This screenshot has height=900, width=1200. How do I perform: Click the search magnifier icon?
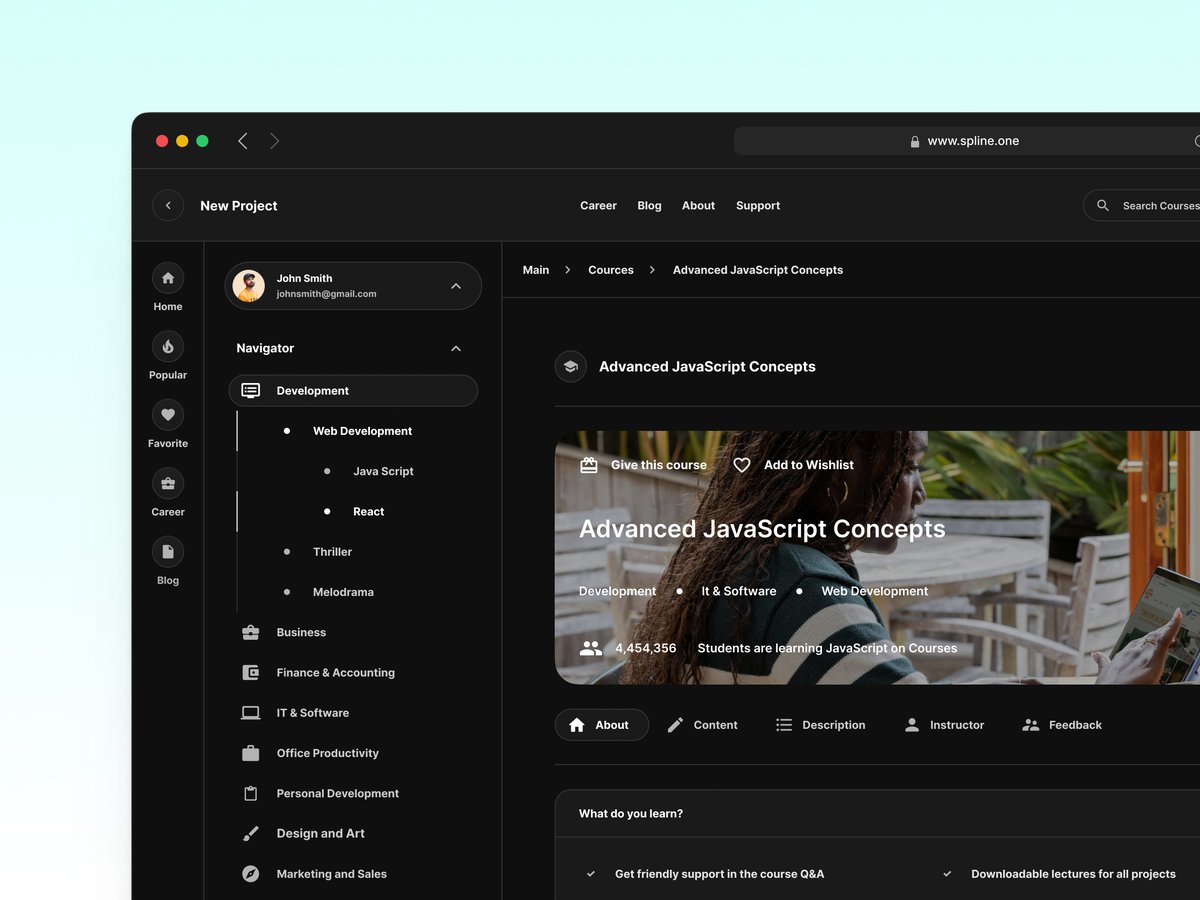[1103, 205]
